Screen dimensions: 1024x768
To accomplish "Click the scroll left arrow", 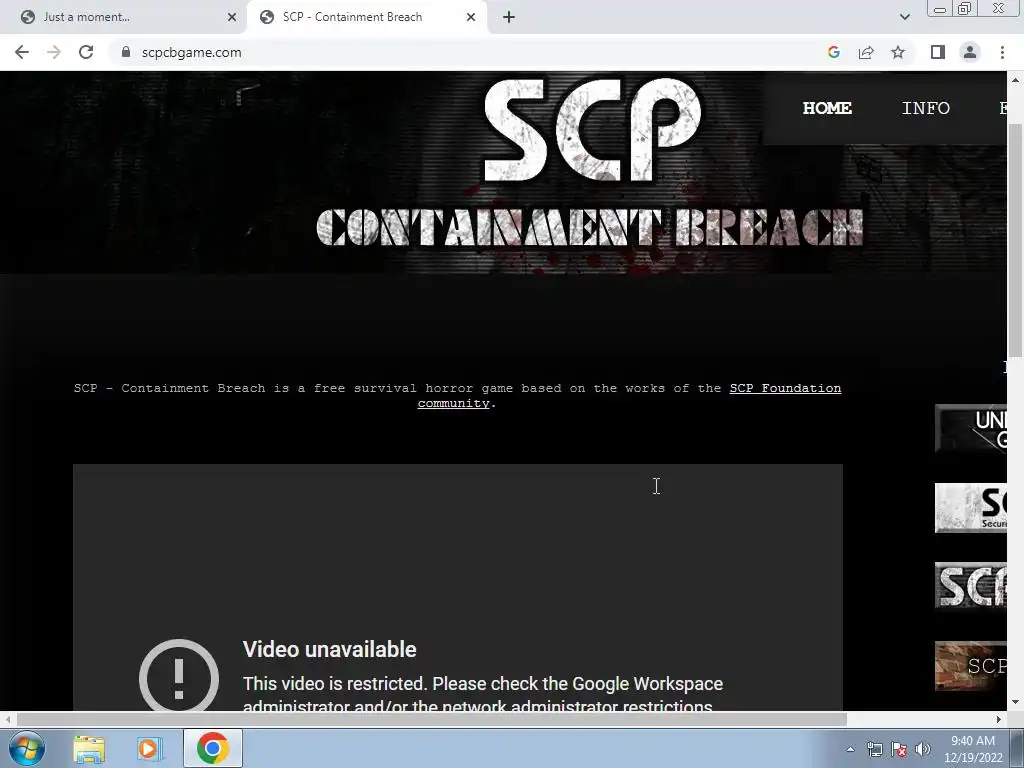I will (x=7, y=719).
